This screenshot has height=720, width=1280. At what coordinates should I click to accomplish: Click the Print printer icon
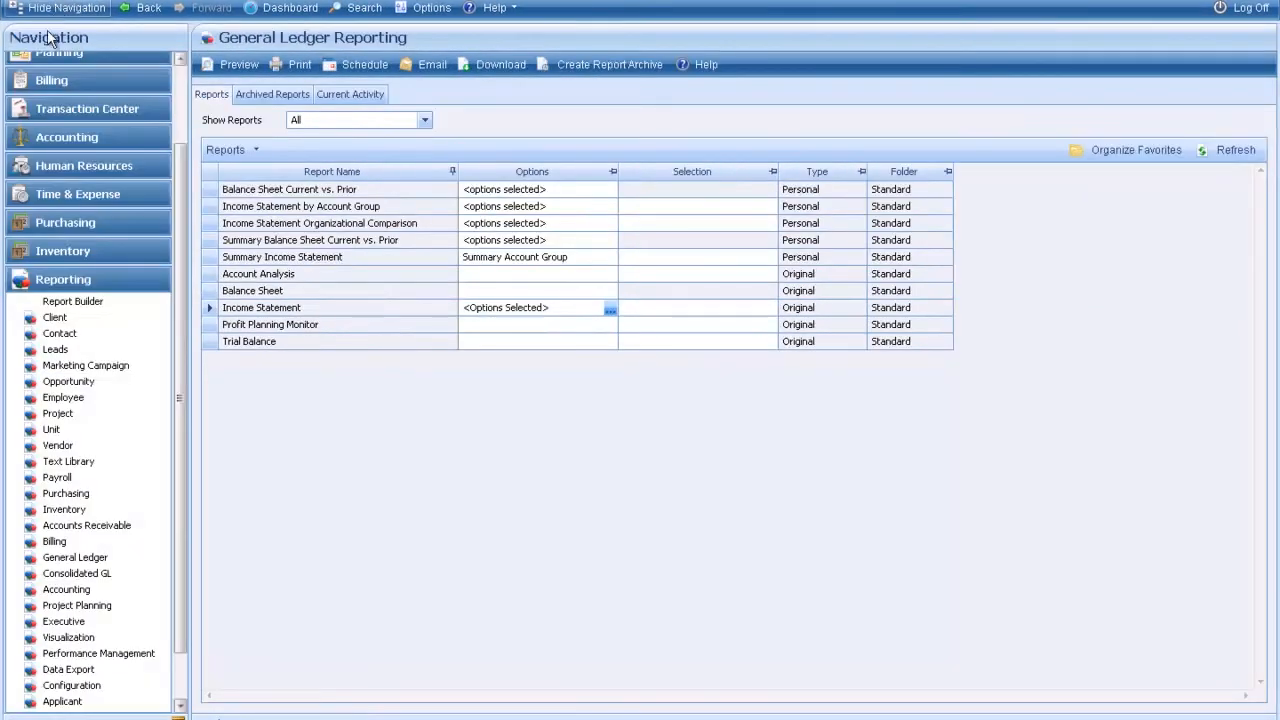(x=276, y=64)
